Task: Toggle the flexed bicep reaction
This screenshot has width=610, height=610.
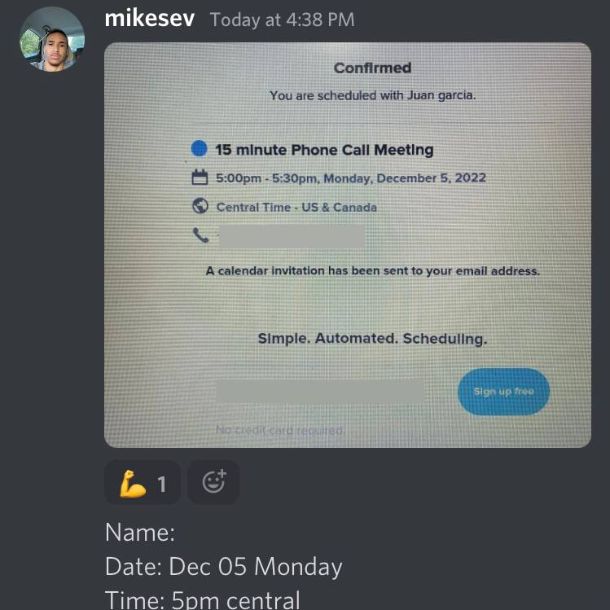Action: coord(142,483)
